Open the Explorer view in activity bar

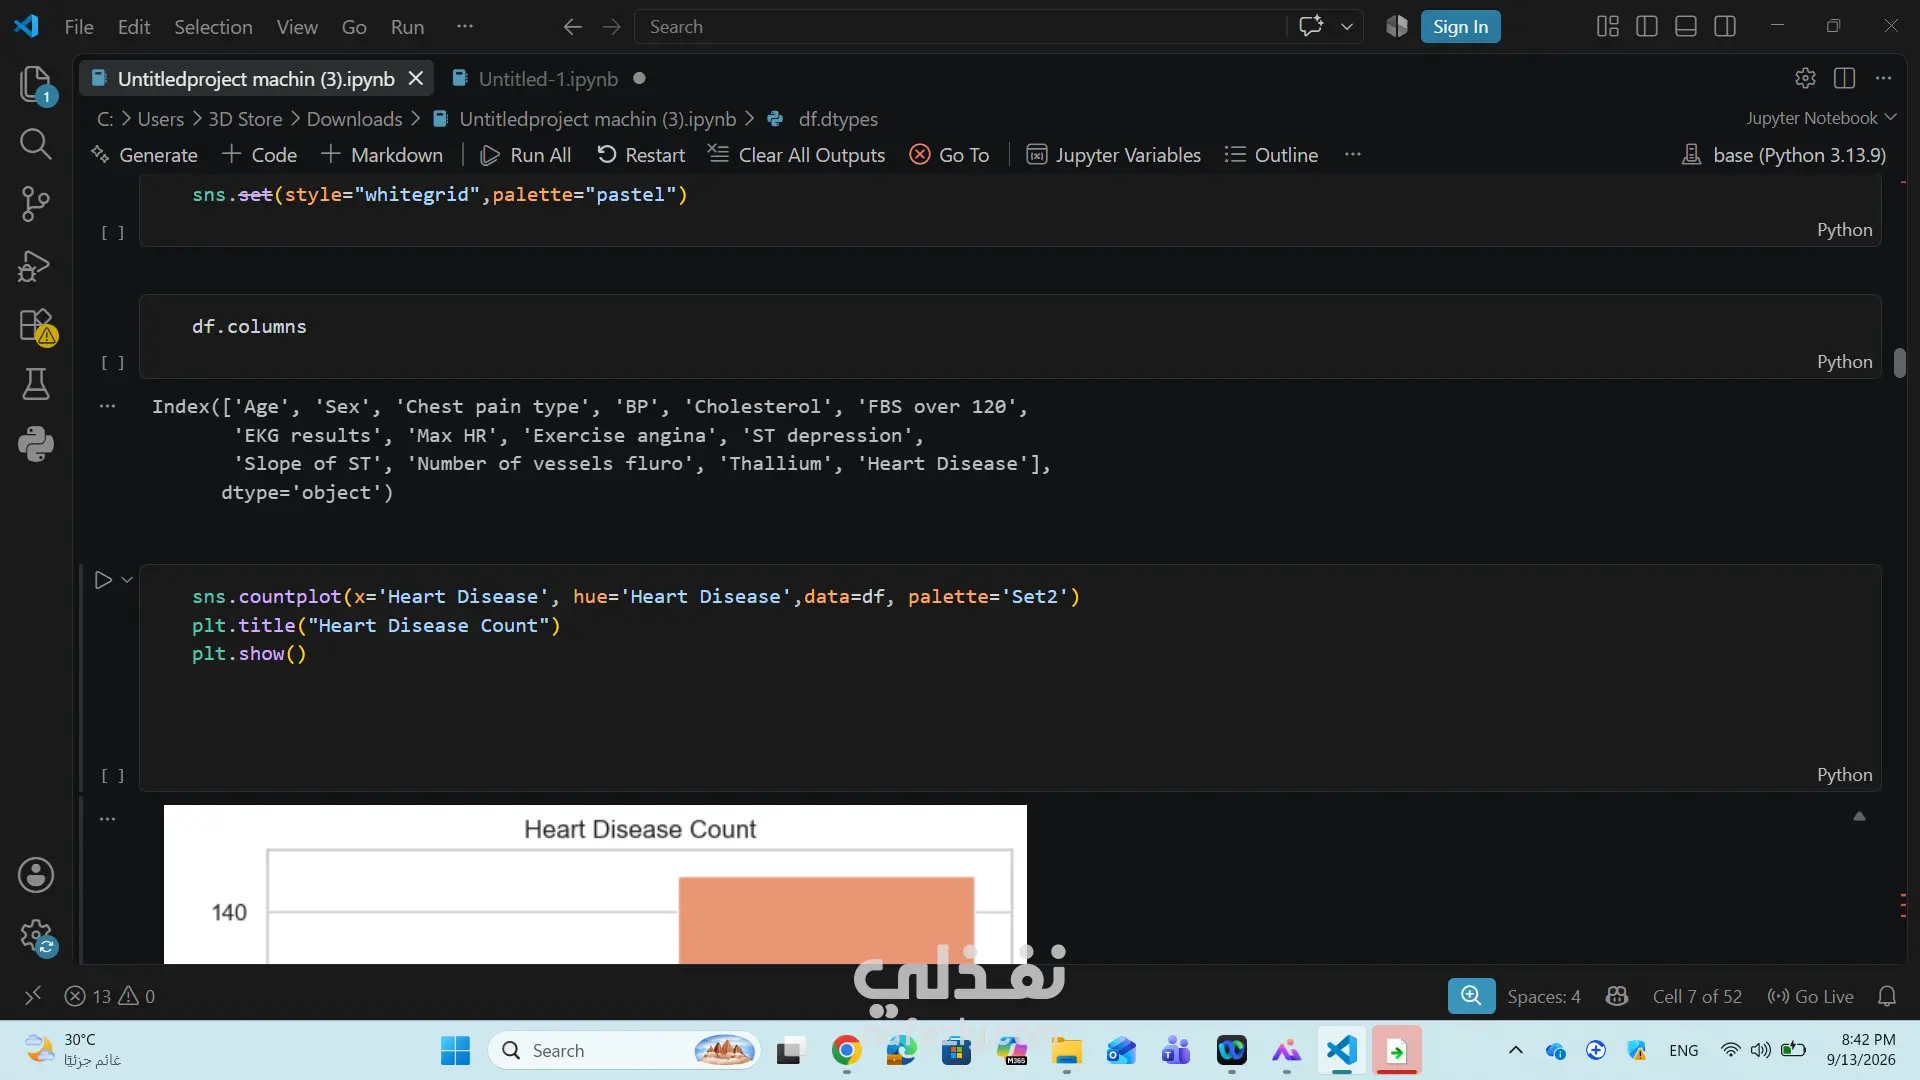coord(36,84)
